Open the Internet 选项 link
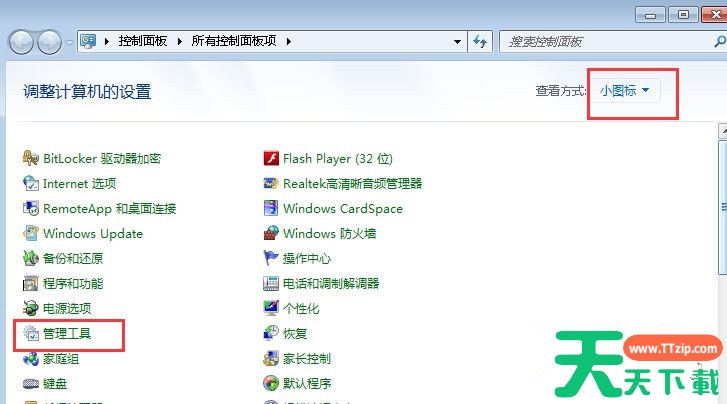 pyautogui.click(x=79, y=184)
